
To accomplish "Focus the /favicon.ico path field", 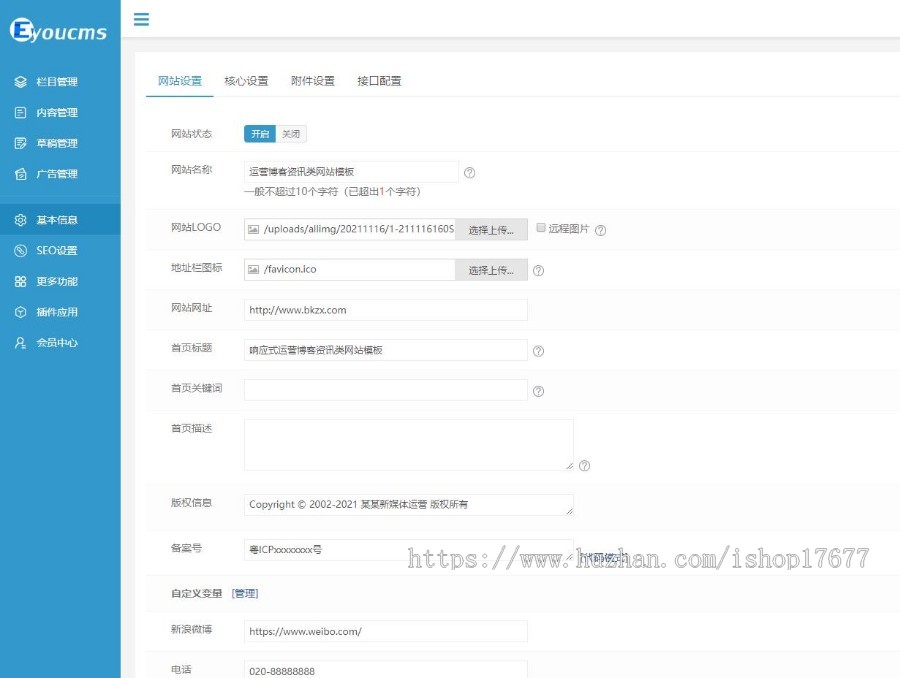I will tap(350, 269).
